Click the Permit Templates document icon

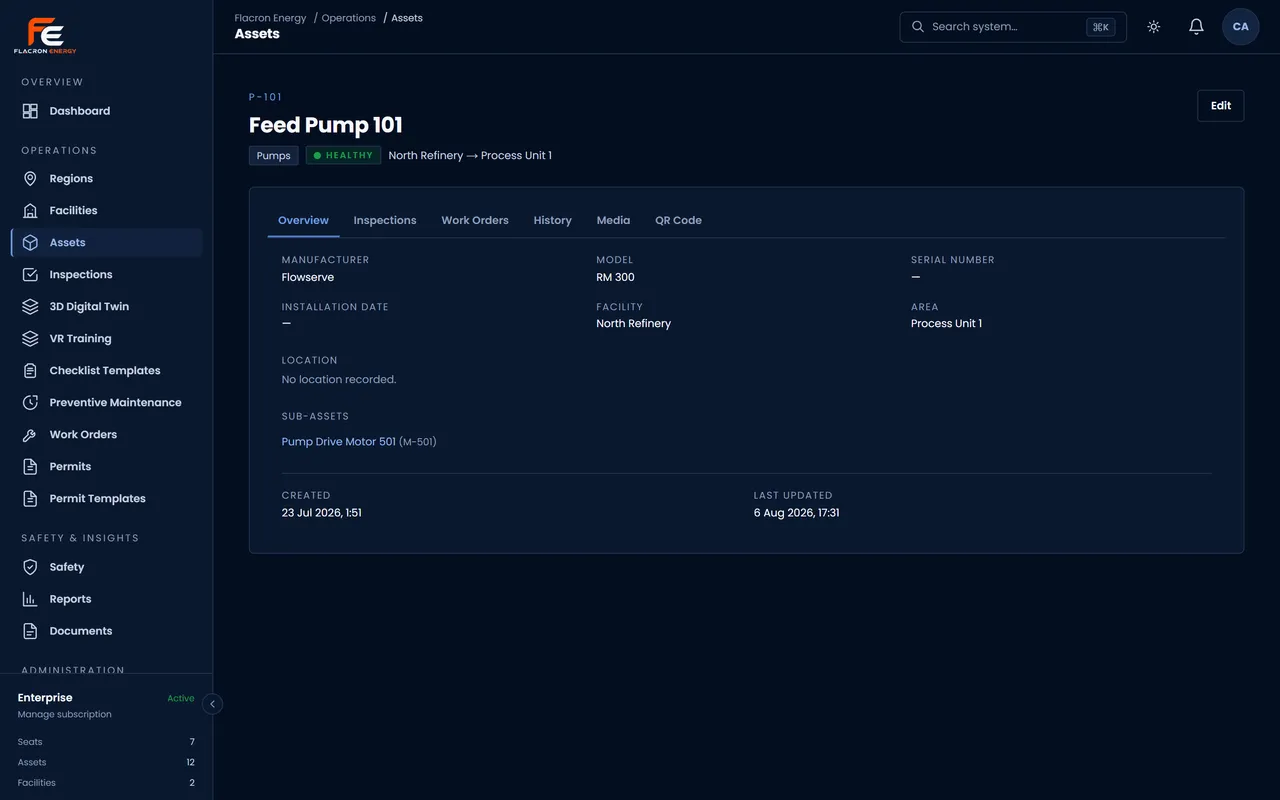(30, 499)
